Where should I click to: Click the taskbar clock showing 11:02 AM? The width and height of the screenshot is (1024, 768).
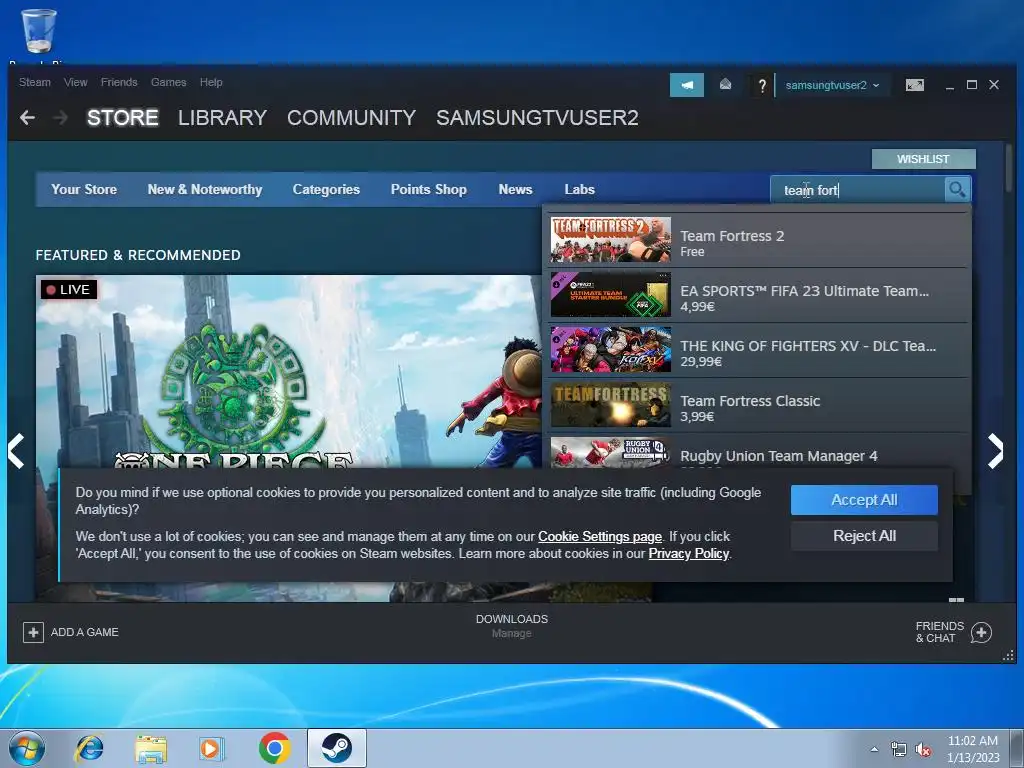(973, 749)
